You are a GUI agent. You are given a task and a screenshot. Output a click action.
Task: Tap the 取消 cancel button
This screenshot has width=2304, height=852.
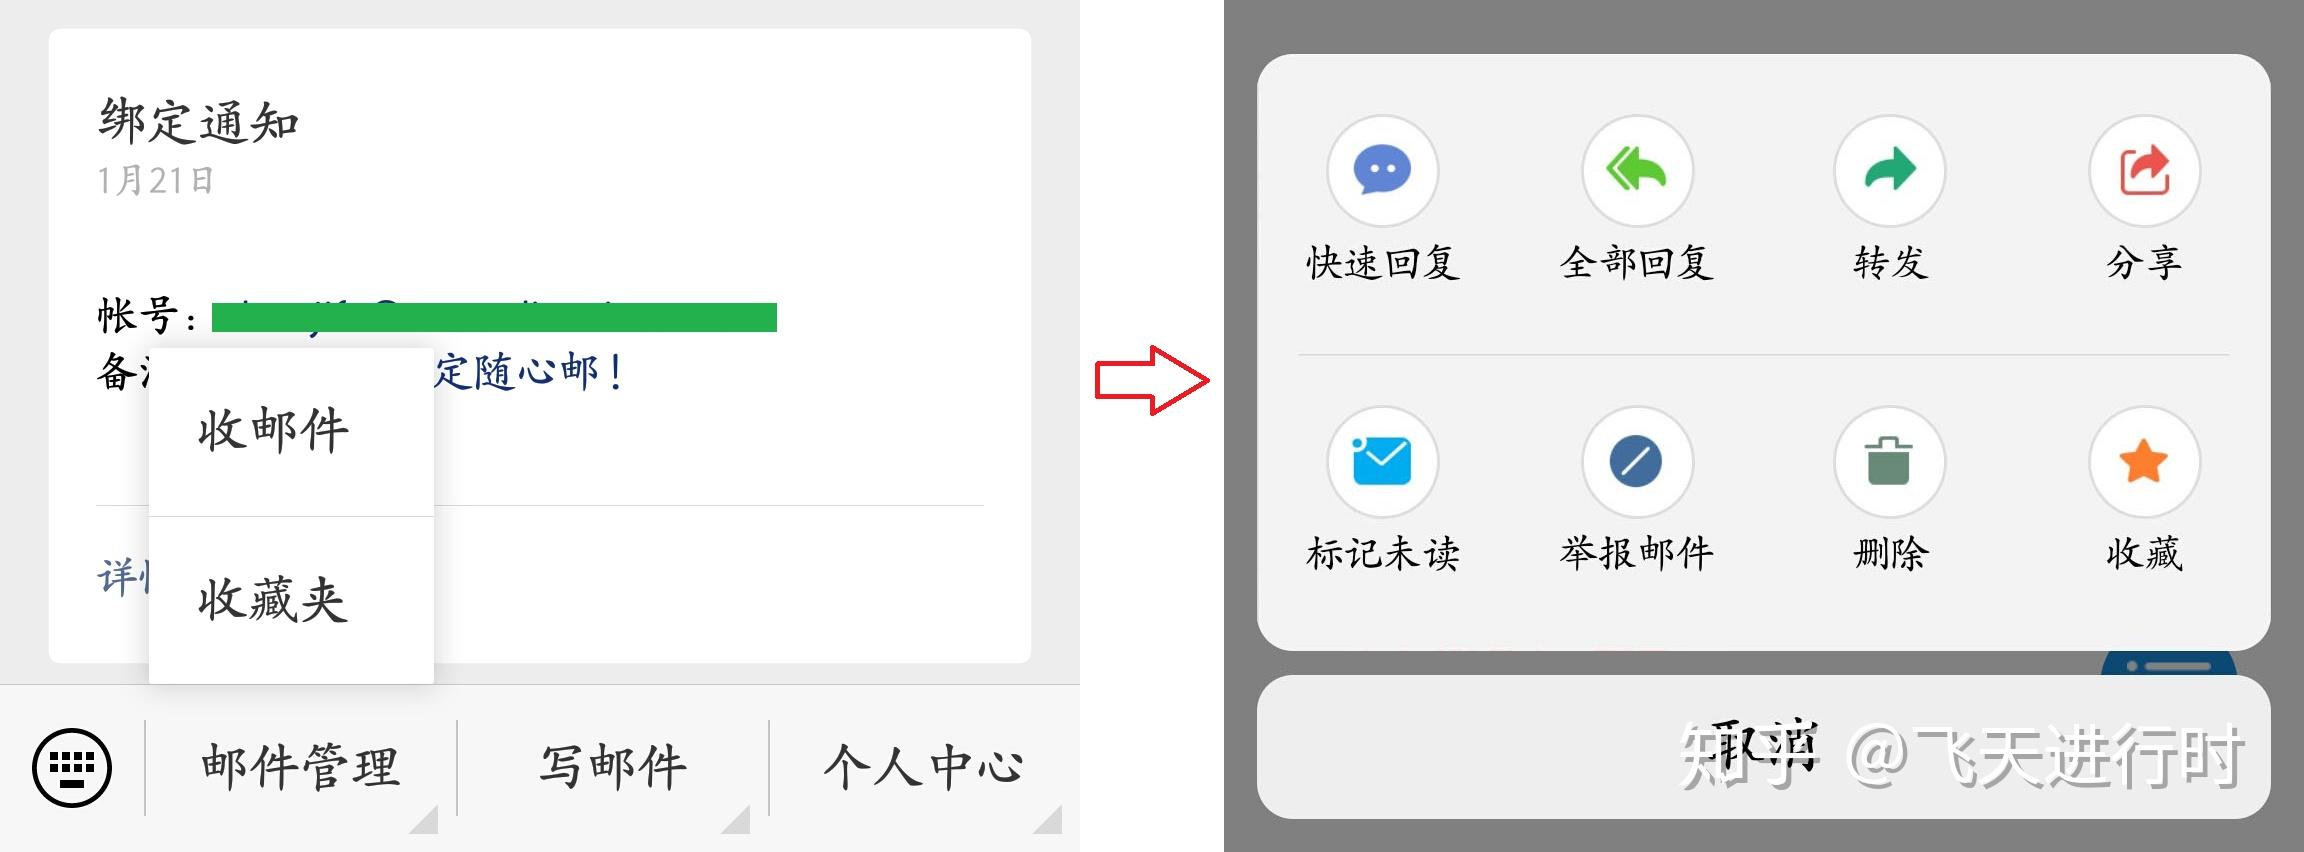pos(1763,747)
